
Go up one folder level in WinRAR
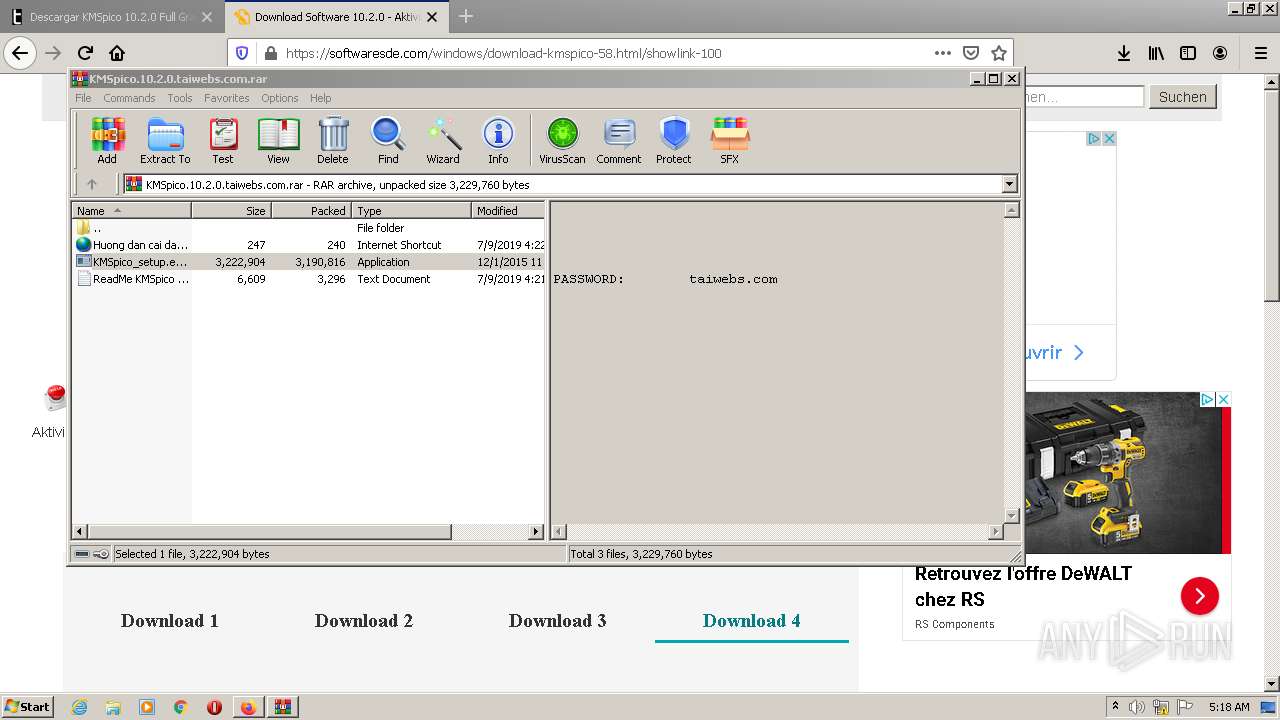tap(92, 184)
